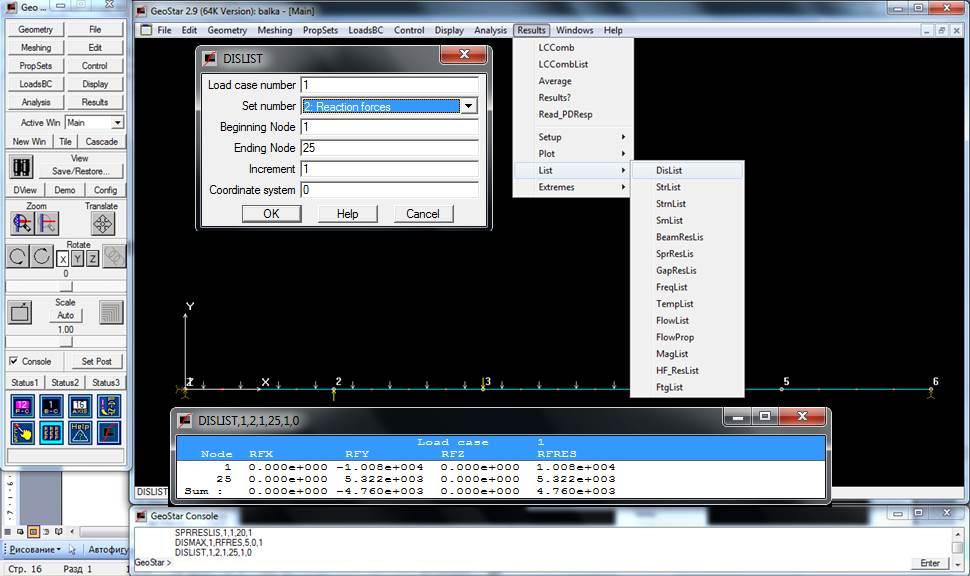The width and height of the screenshot is (970, 576).
Task: Select the zoom-out tool under Zoom
Action: point(48,223)
